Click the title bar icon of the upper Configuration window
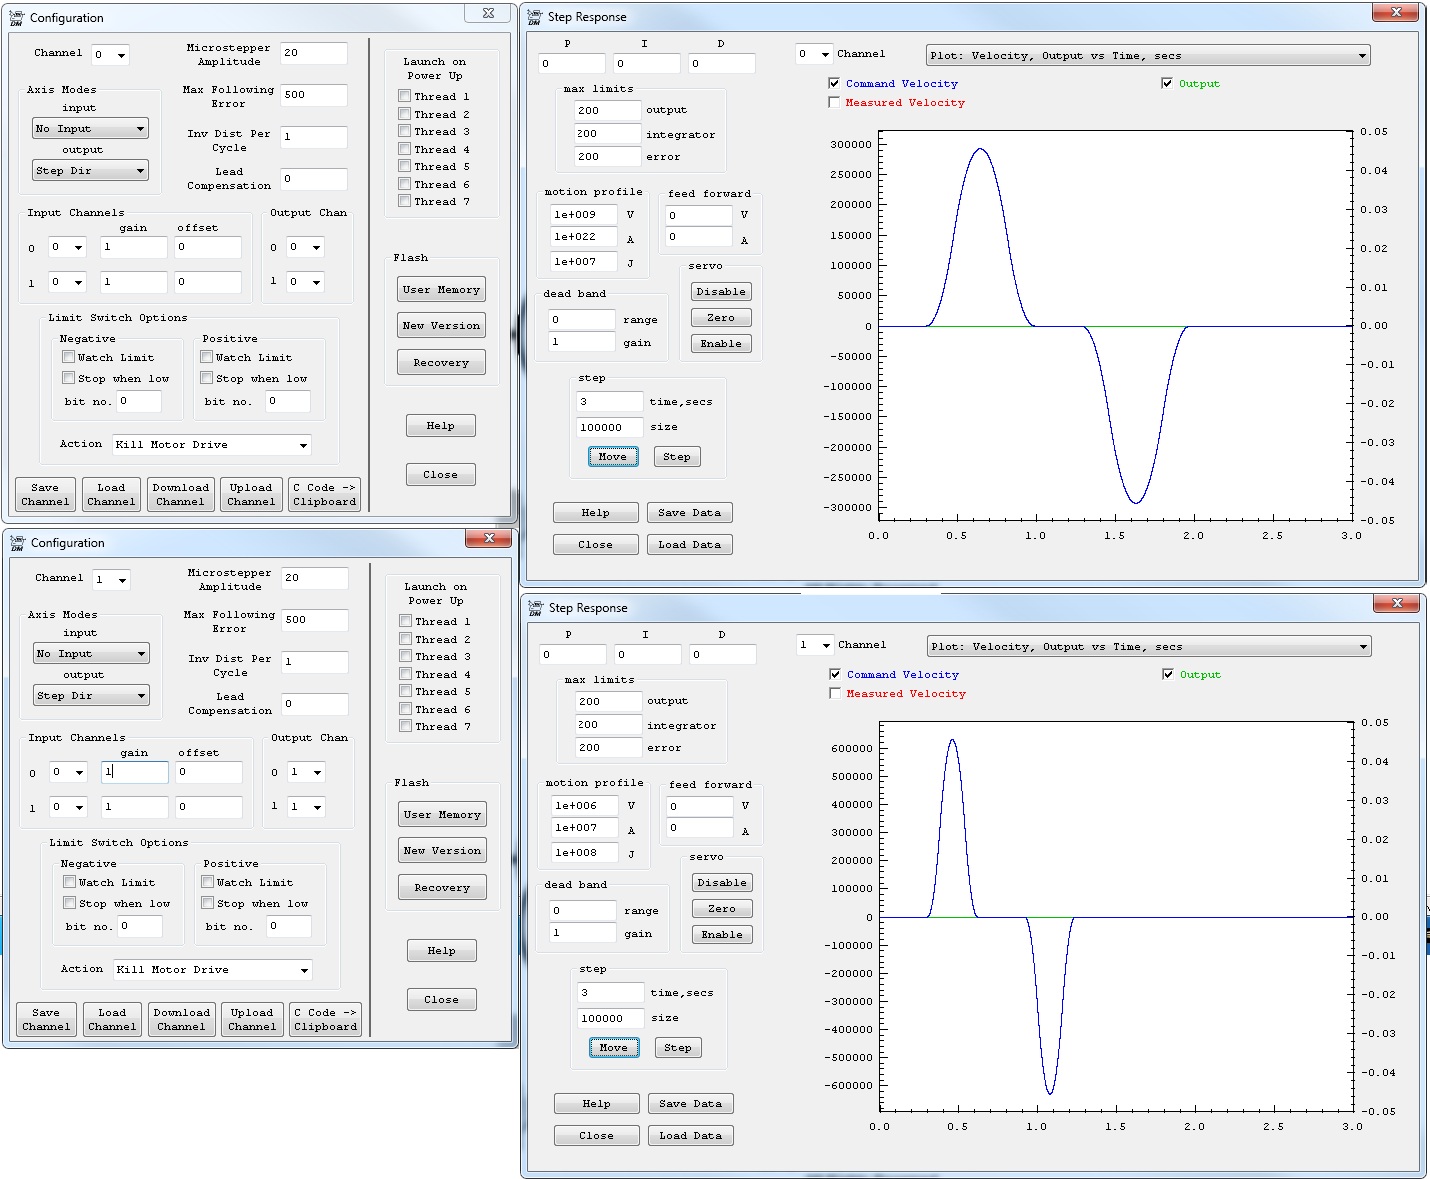Screen dimensions: 1430x1179 pos(17,18)
